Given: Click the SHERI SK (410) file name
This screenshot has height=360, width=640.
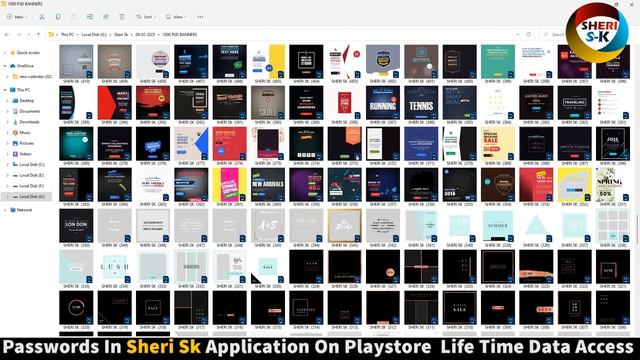Looking at the screenshot, I should [x=76, y=81].
